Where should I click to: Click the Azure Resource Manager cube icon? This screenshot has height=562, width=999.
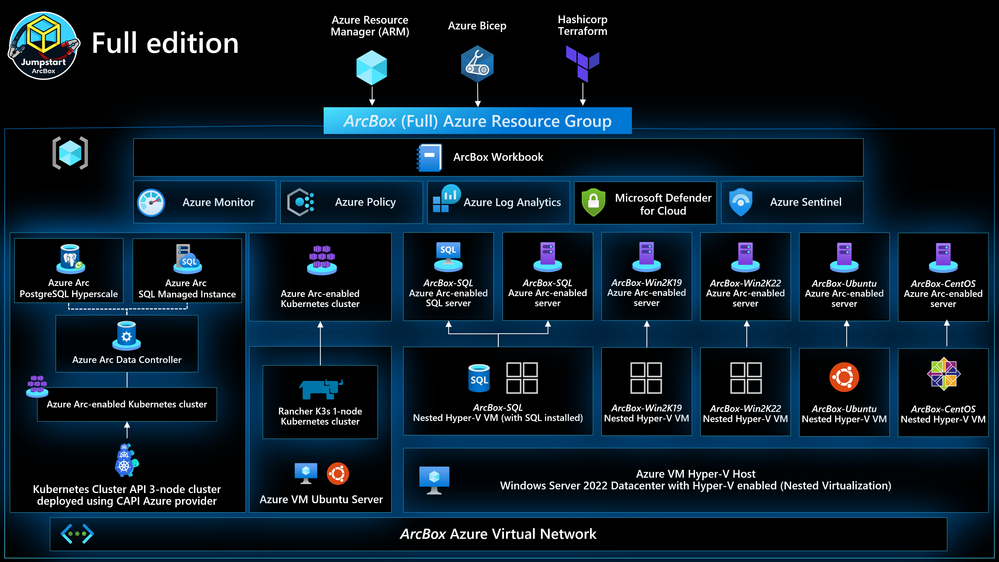371,68
